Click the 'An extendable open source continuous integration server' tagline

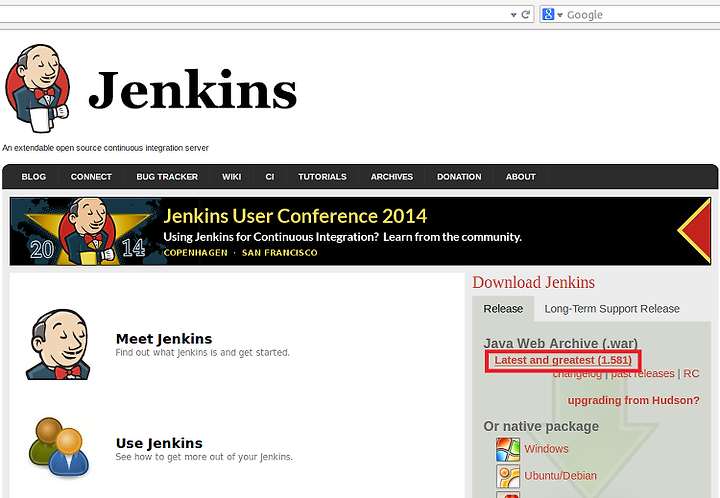click(x=105, y=148)
